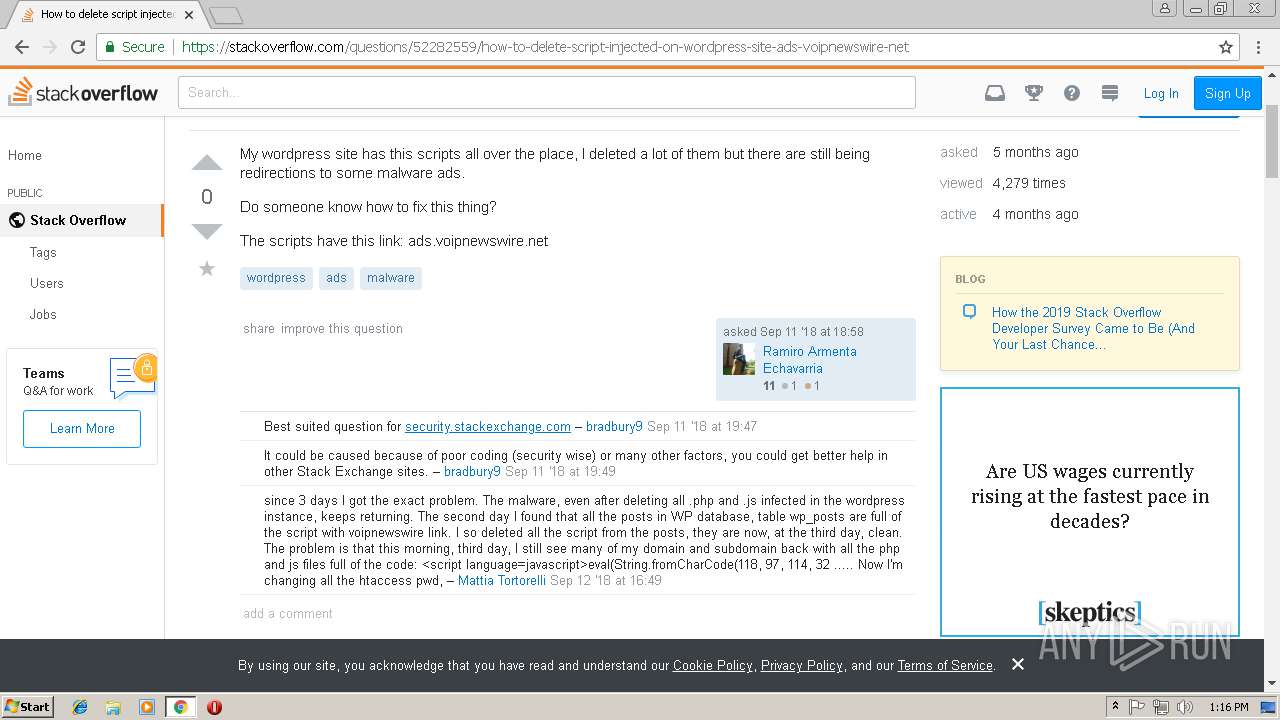The image size is (1280, 720).
Task: Click improve this question link
Action: pos(342,328)
